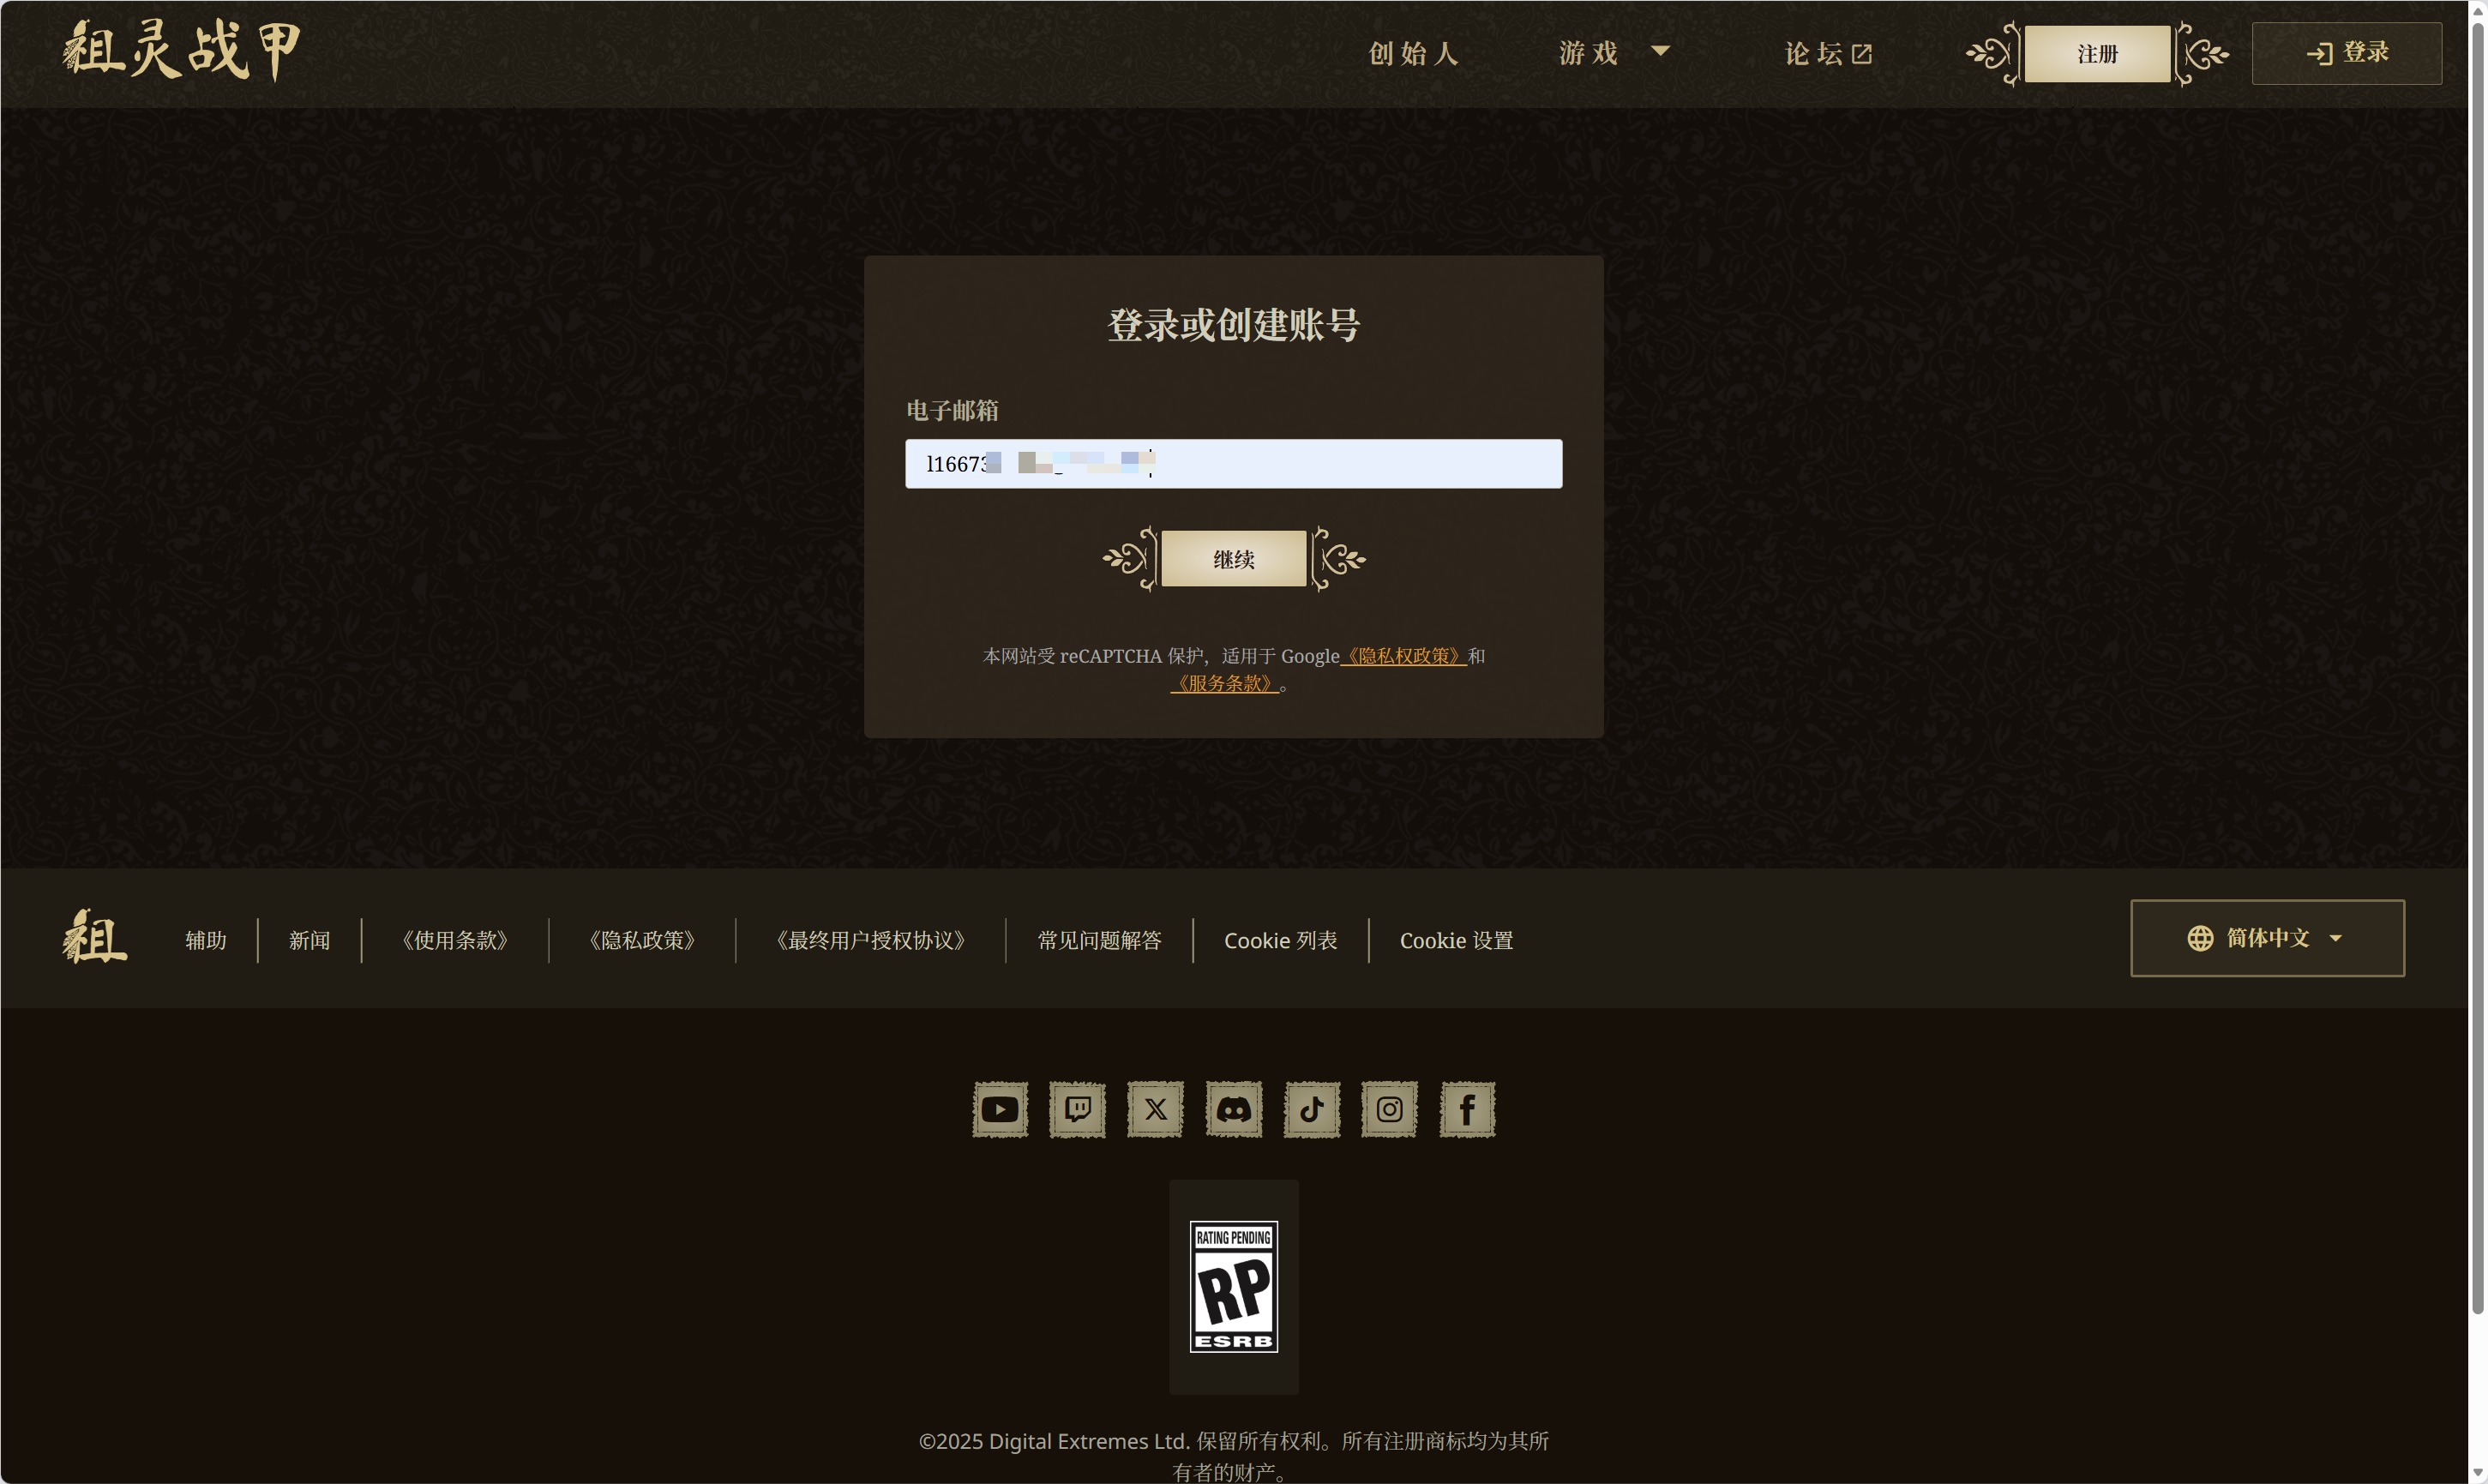The image size is (2488, 1484).
Task: Click the 祖灵战甲 header logo
Action: tap(181, 50)
